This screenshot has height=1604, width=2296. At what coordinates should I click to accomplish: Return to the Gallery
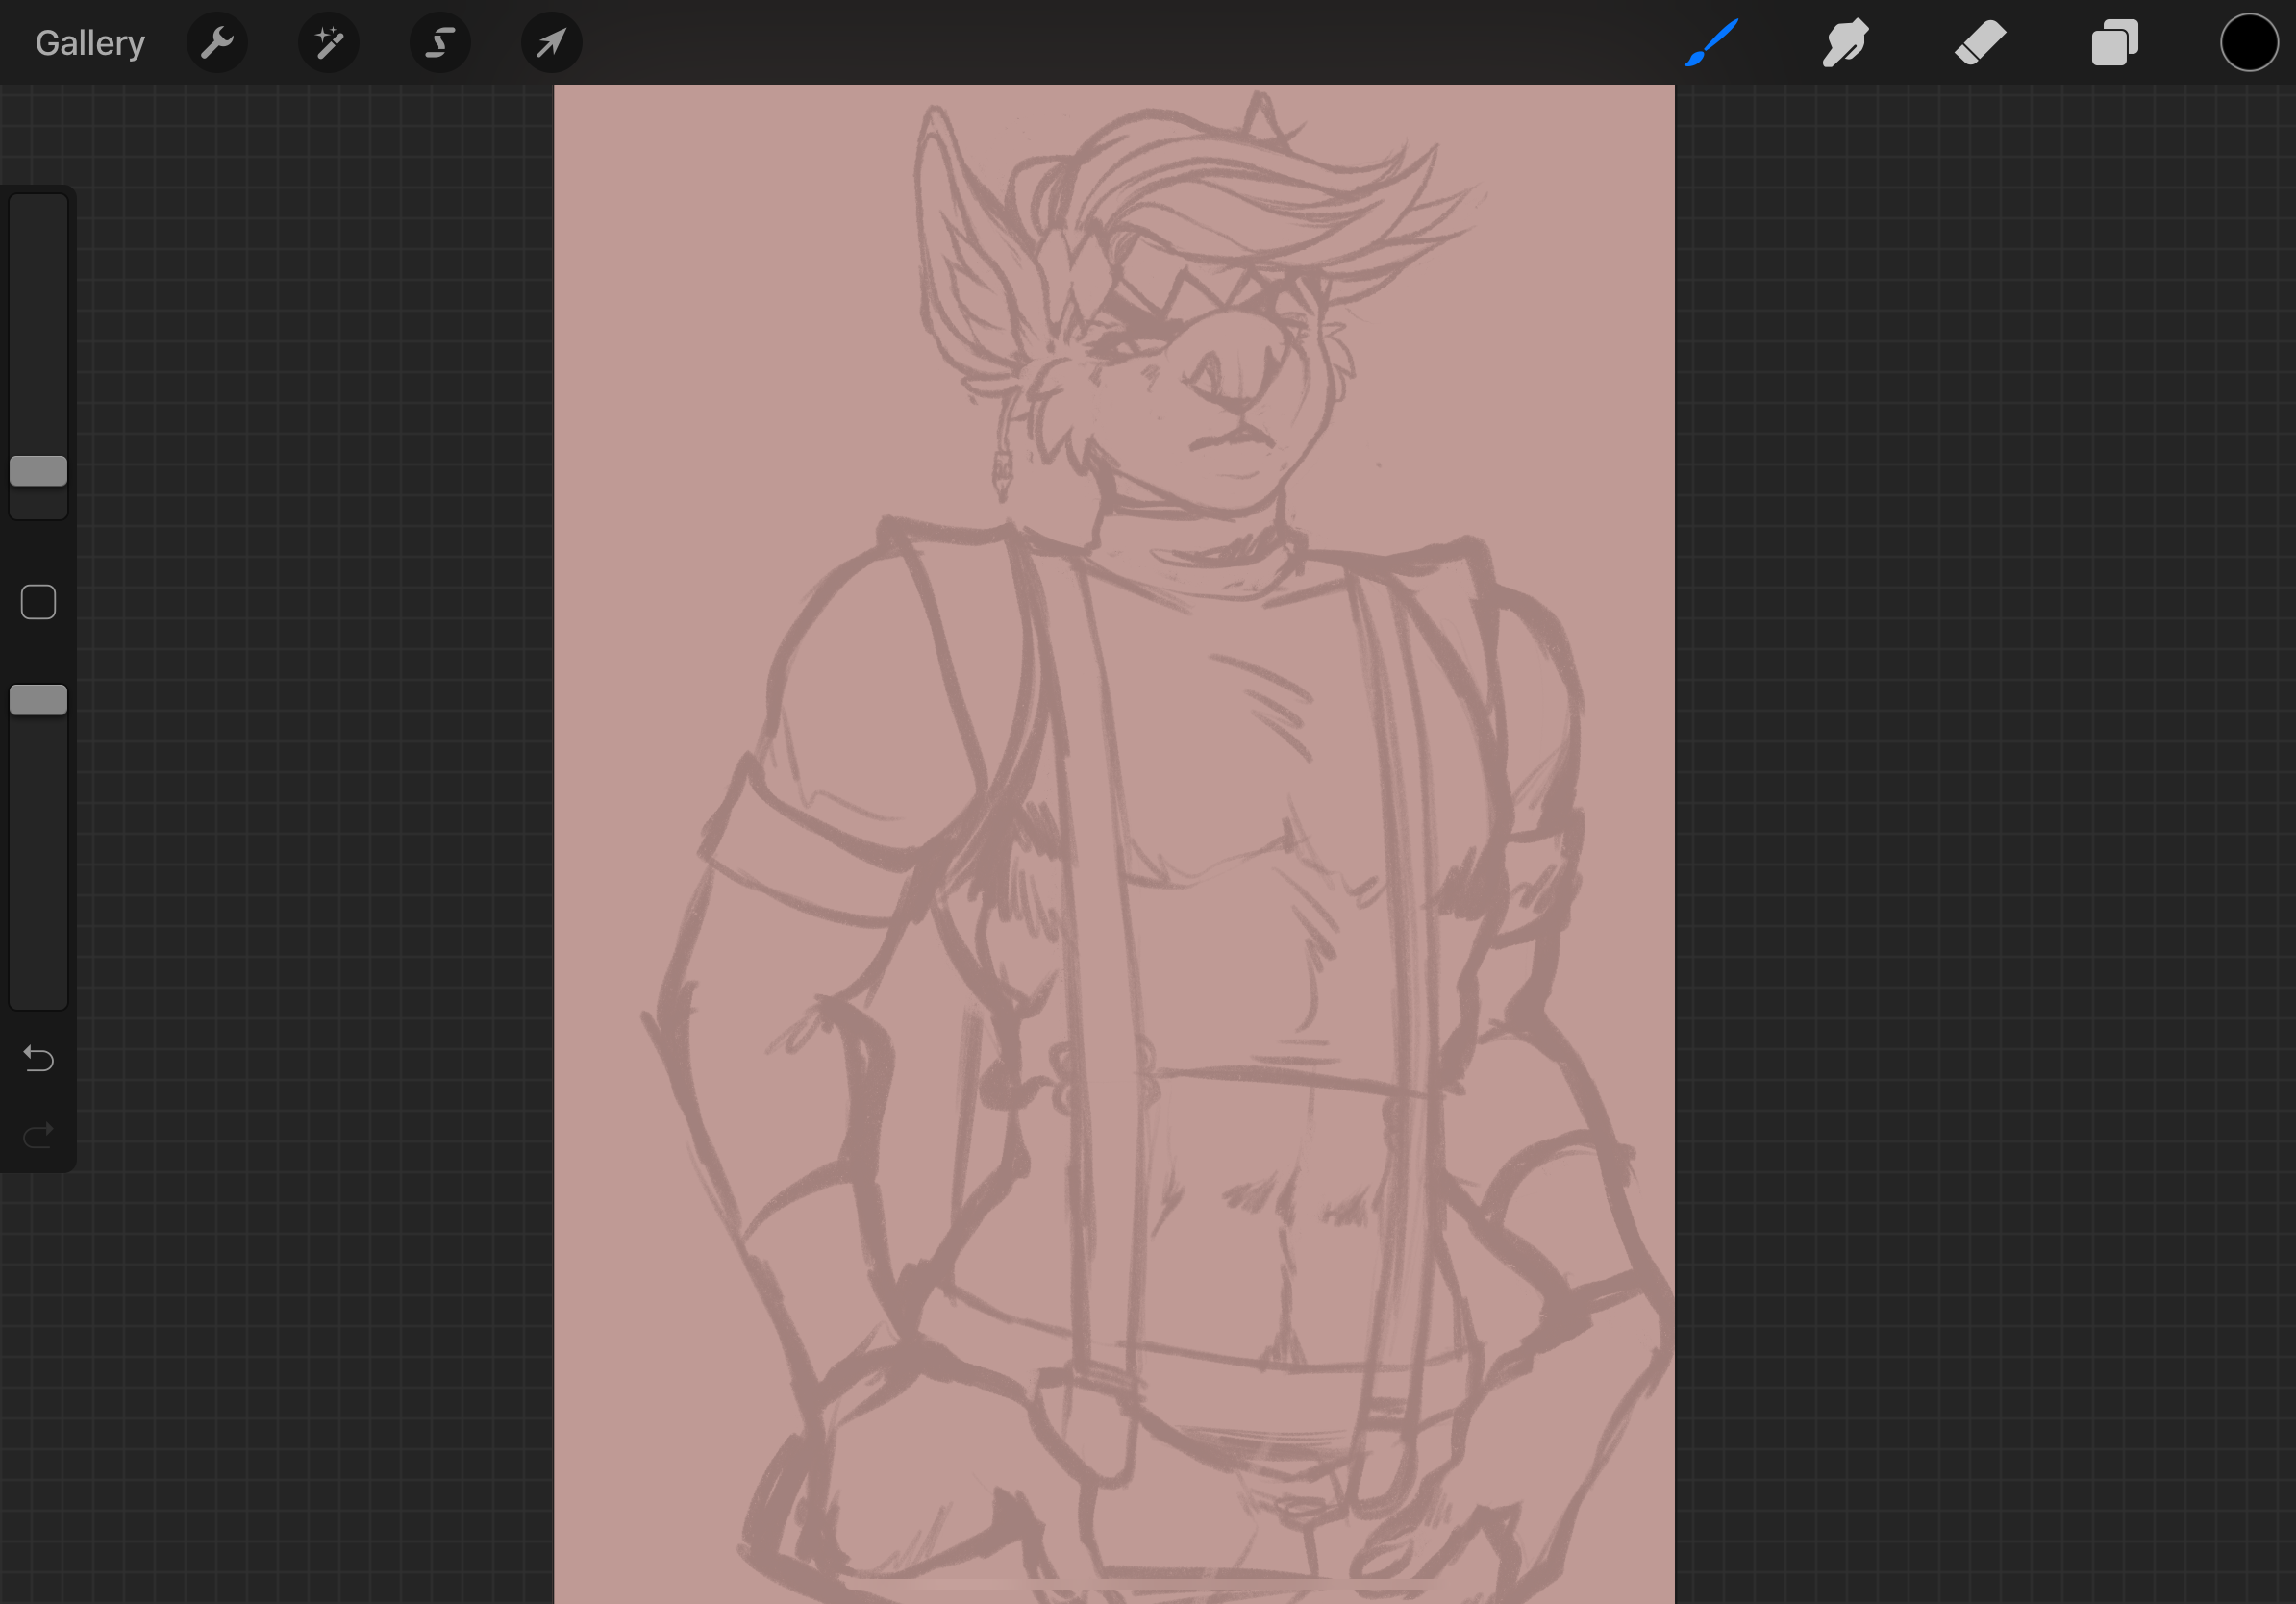click(x=90, y=43)
